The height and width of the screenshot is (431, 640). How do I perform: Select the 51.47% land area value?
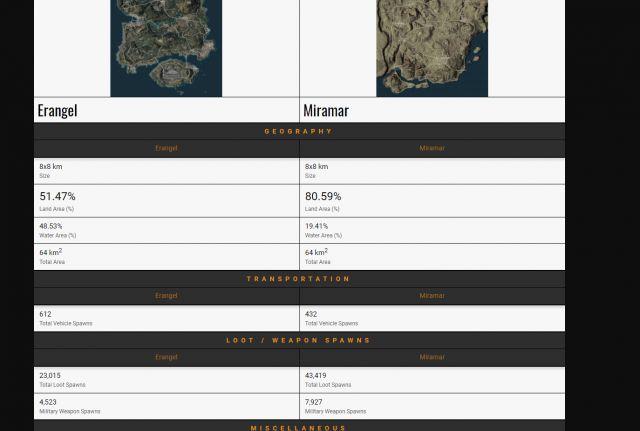[x=57, y=196]
